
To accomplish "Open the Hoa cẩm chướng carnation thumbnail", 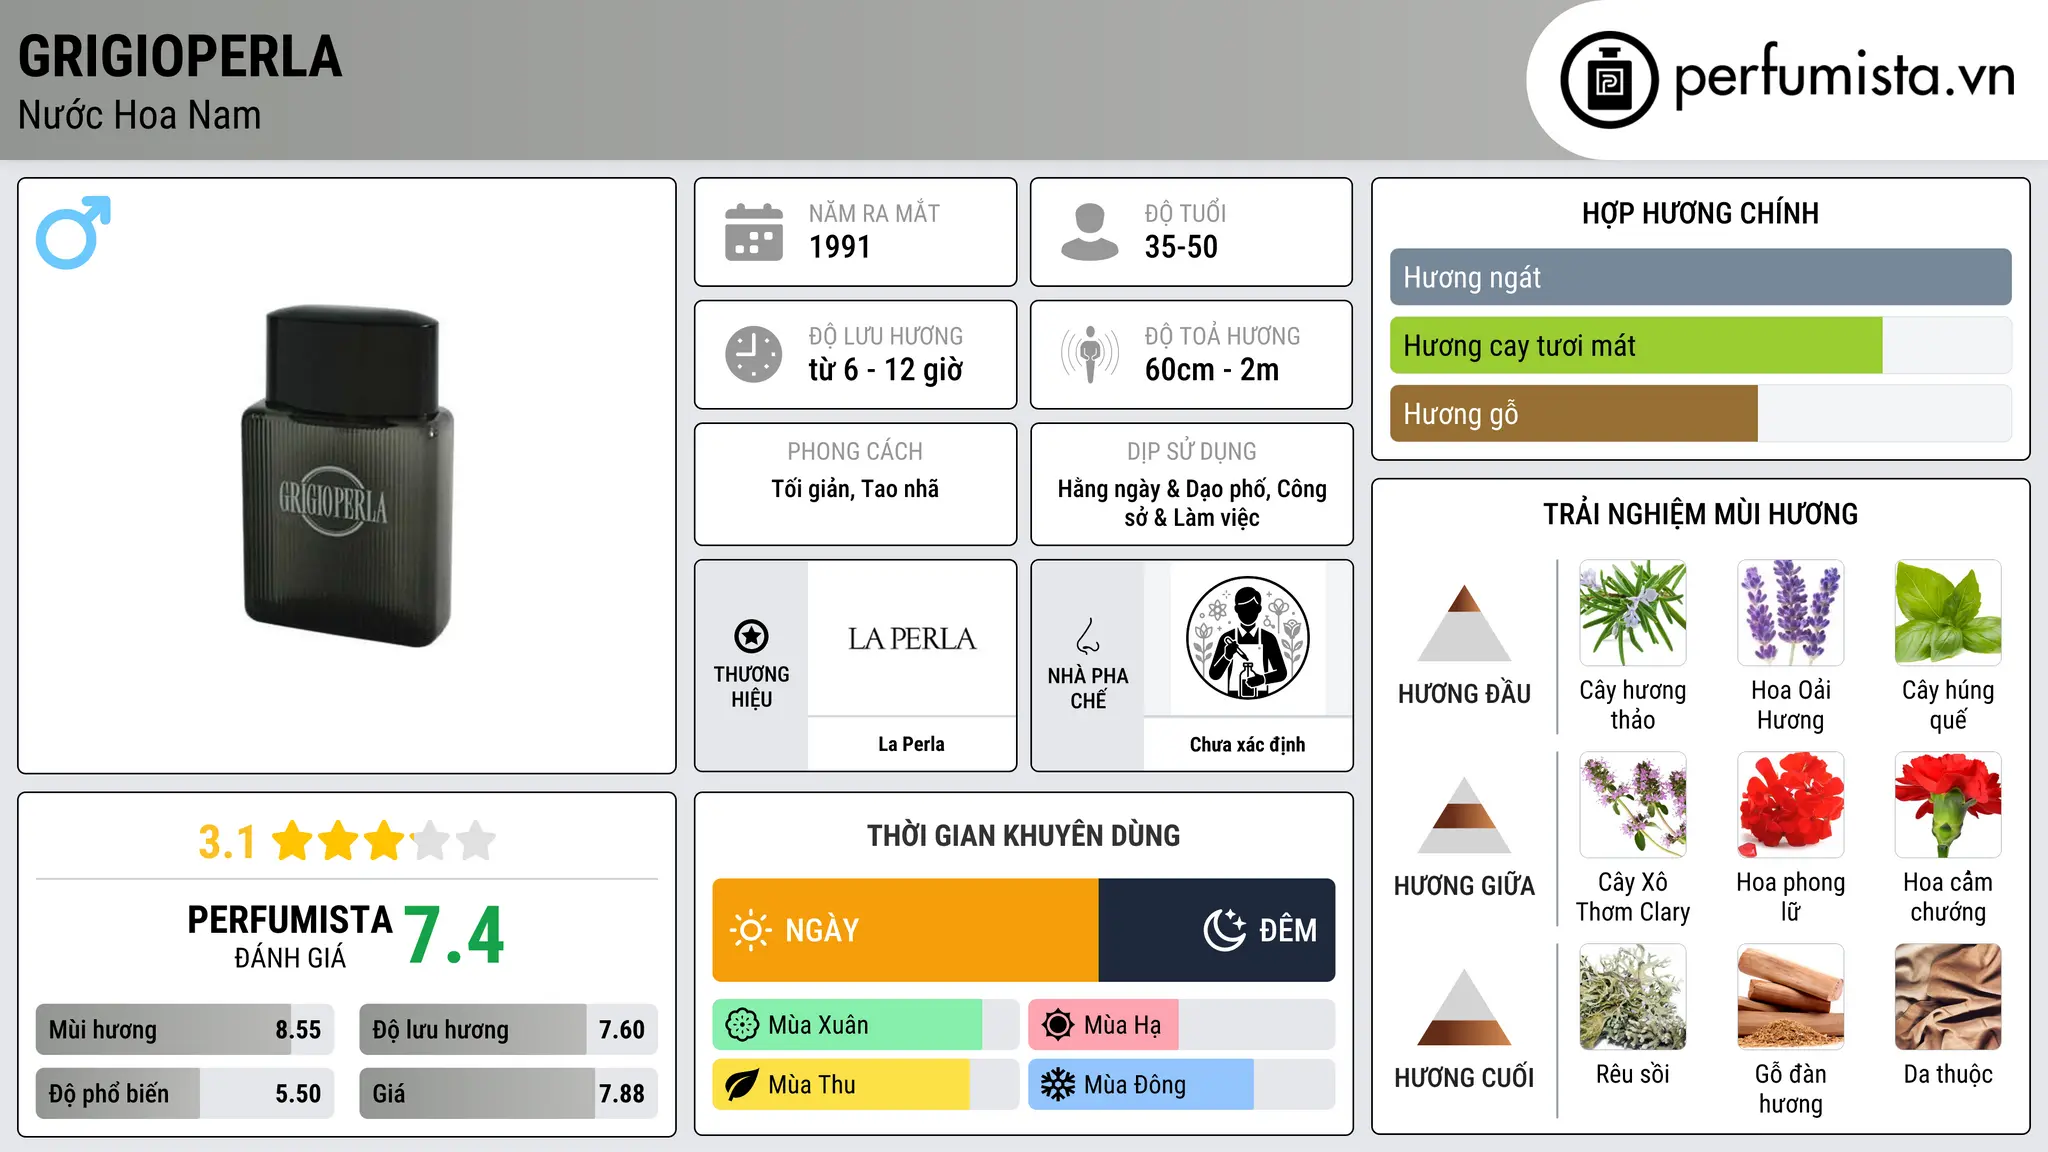I will (x=1948, y=805).
